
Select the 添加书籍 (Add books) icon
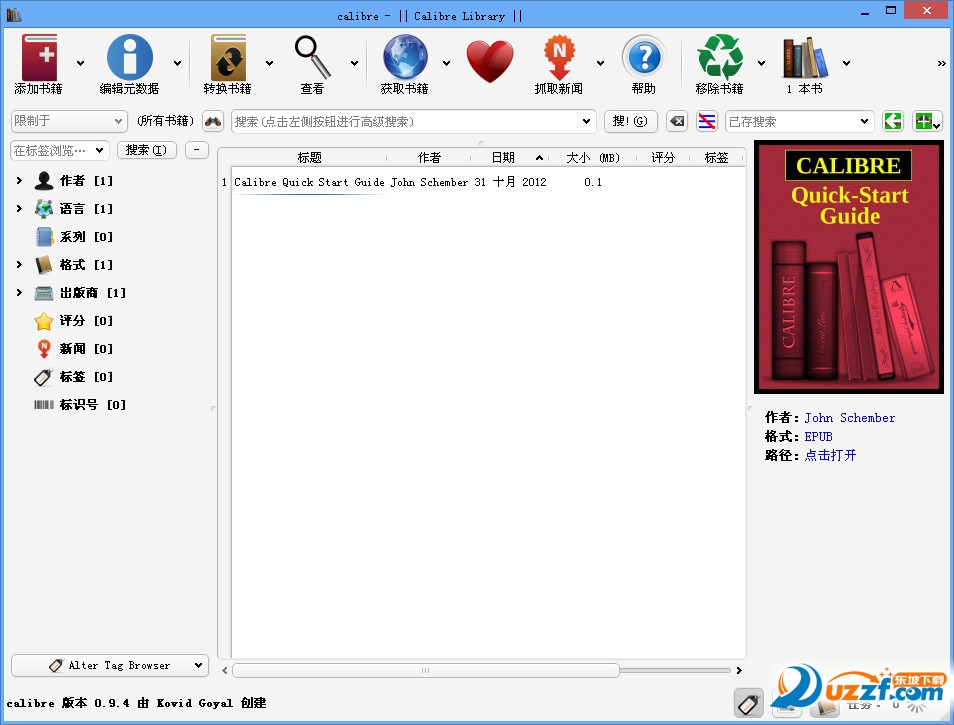[38, 58]
